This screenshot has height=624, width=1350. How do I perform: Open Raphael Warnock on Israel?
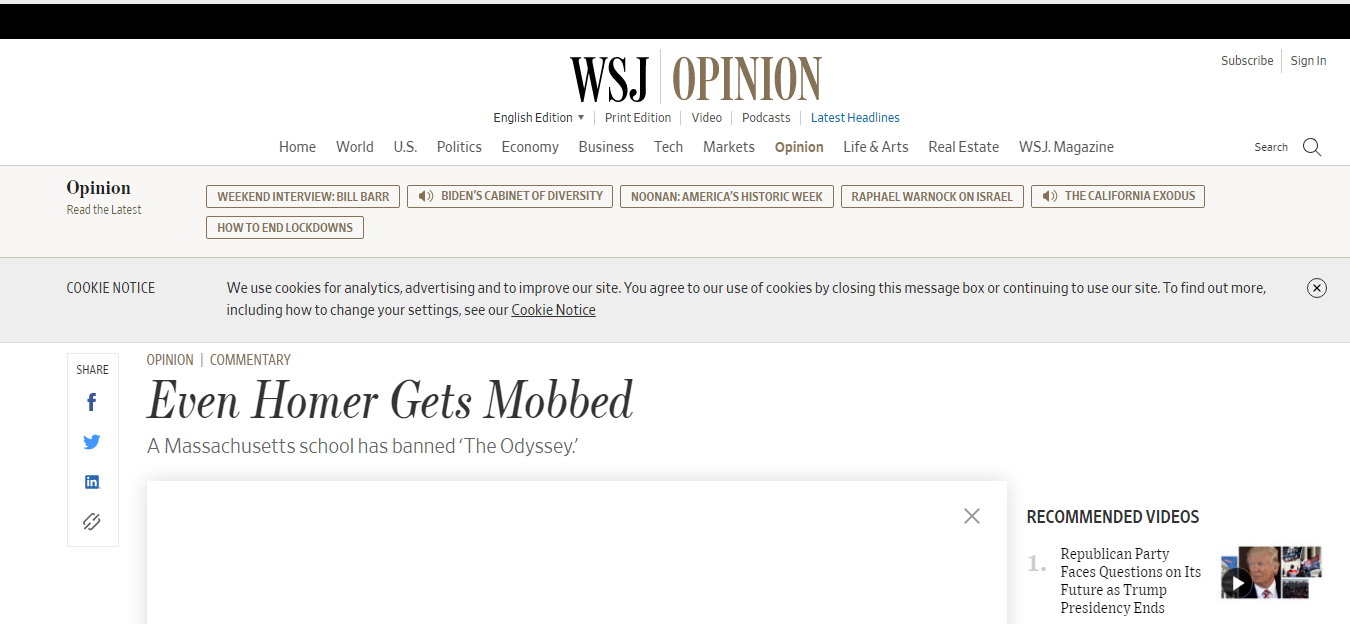click(932, 196)
